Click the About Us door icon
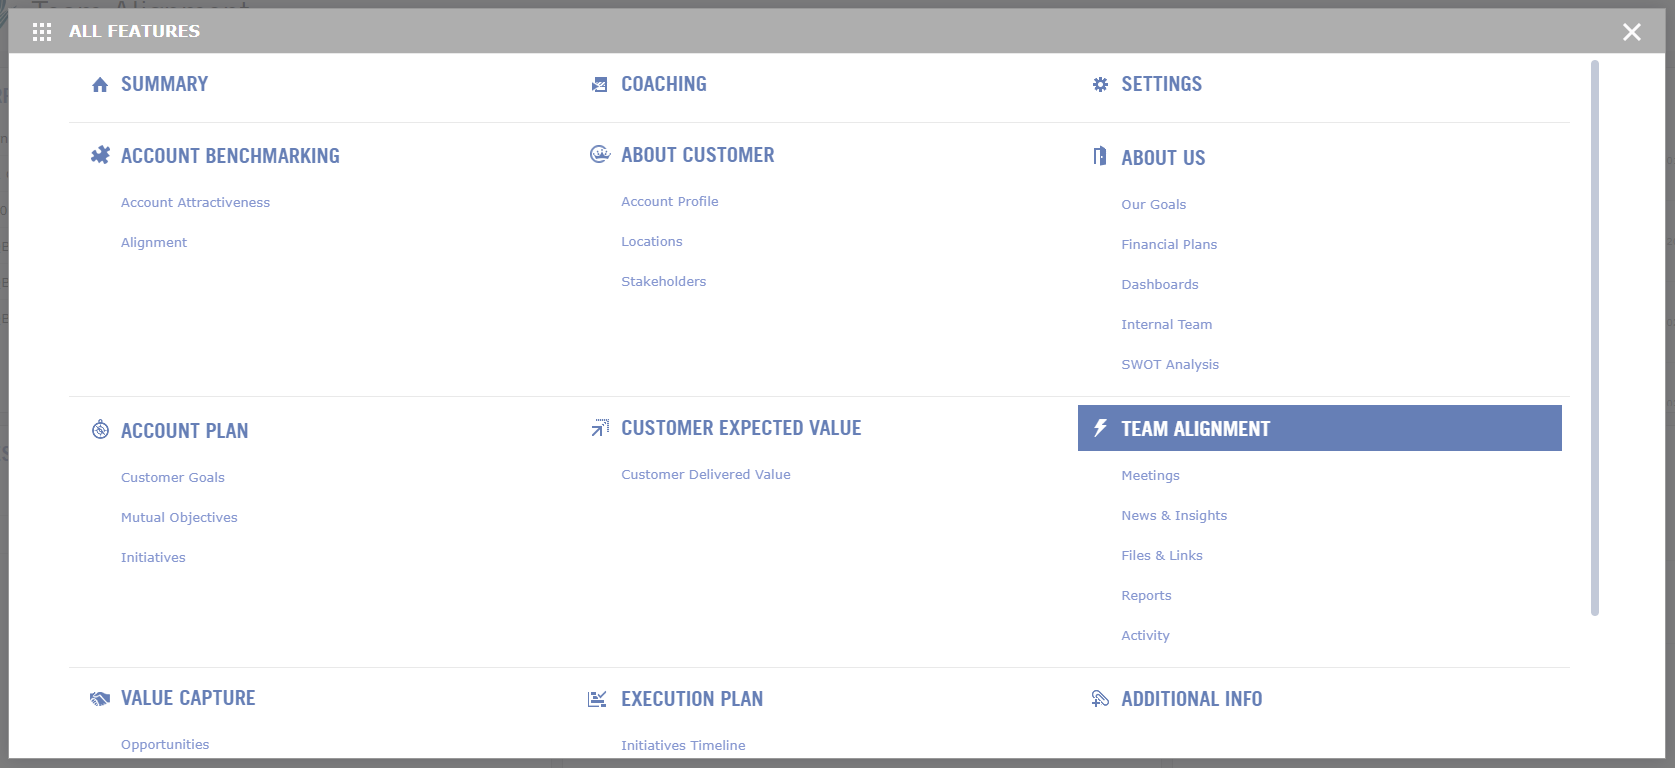This screenshot has height=768, width=1675. coord(1100,157)
